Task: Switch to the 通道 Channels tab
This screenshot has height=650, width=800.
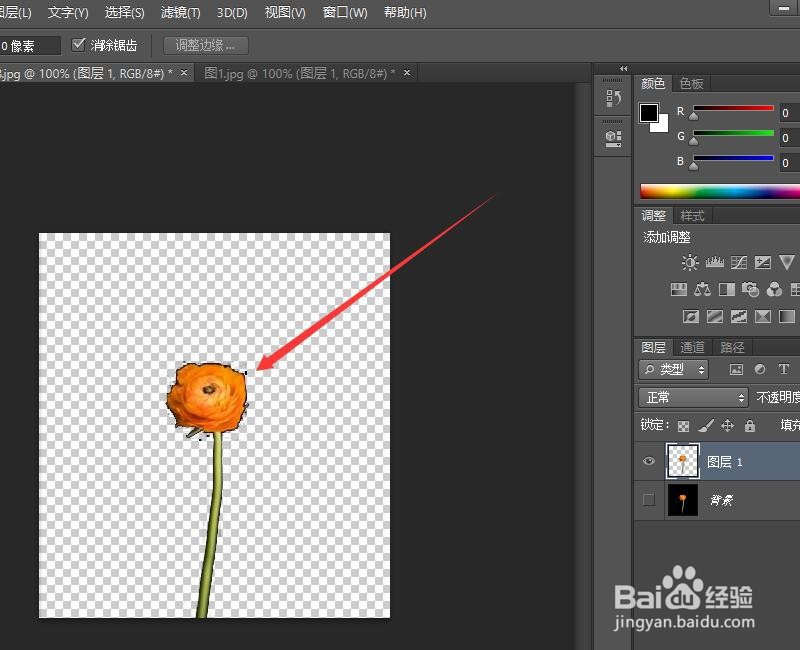Action: tap(692, 347)
